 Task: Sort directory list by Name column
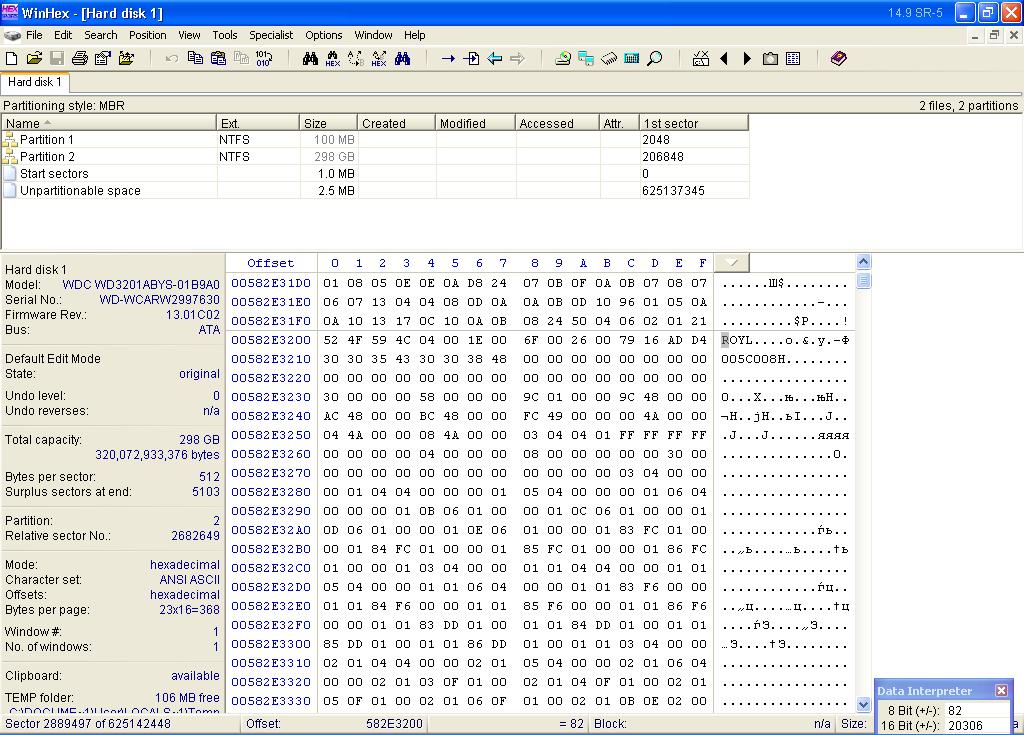click(109, 123)
